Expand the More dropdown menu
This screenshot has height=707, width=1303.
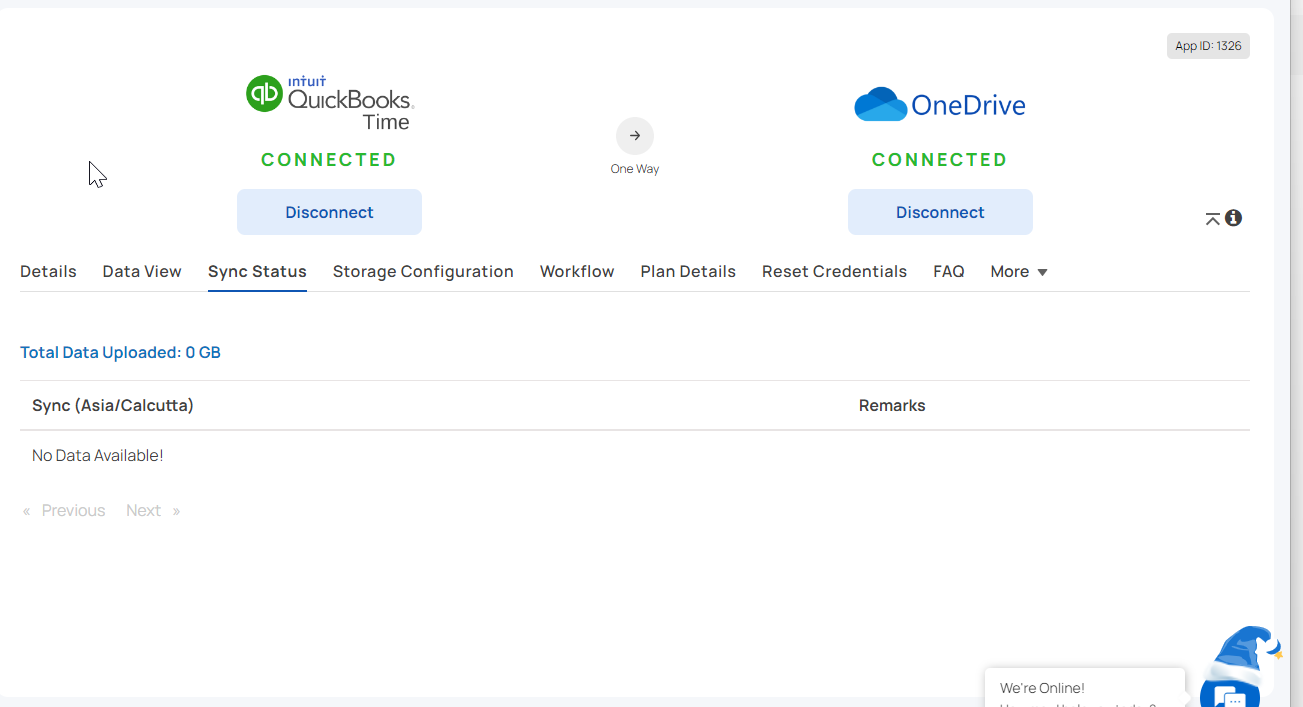point(1019,272)
